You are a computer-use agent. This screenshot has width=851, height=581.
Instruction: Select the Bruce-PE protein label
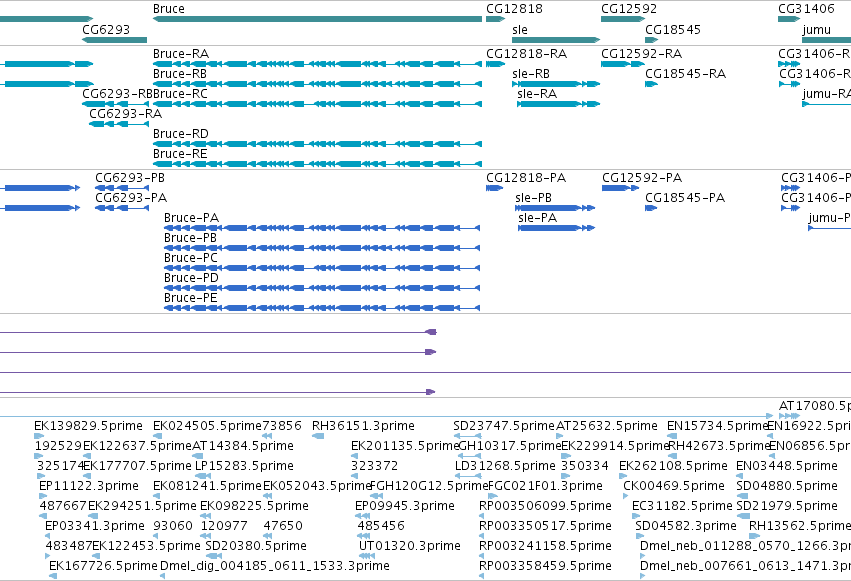[x=190, y=298]
